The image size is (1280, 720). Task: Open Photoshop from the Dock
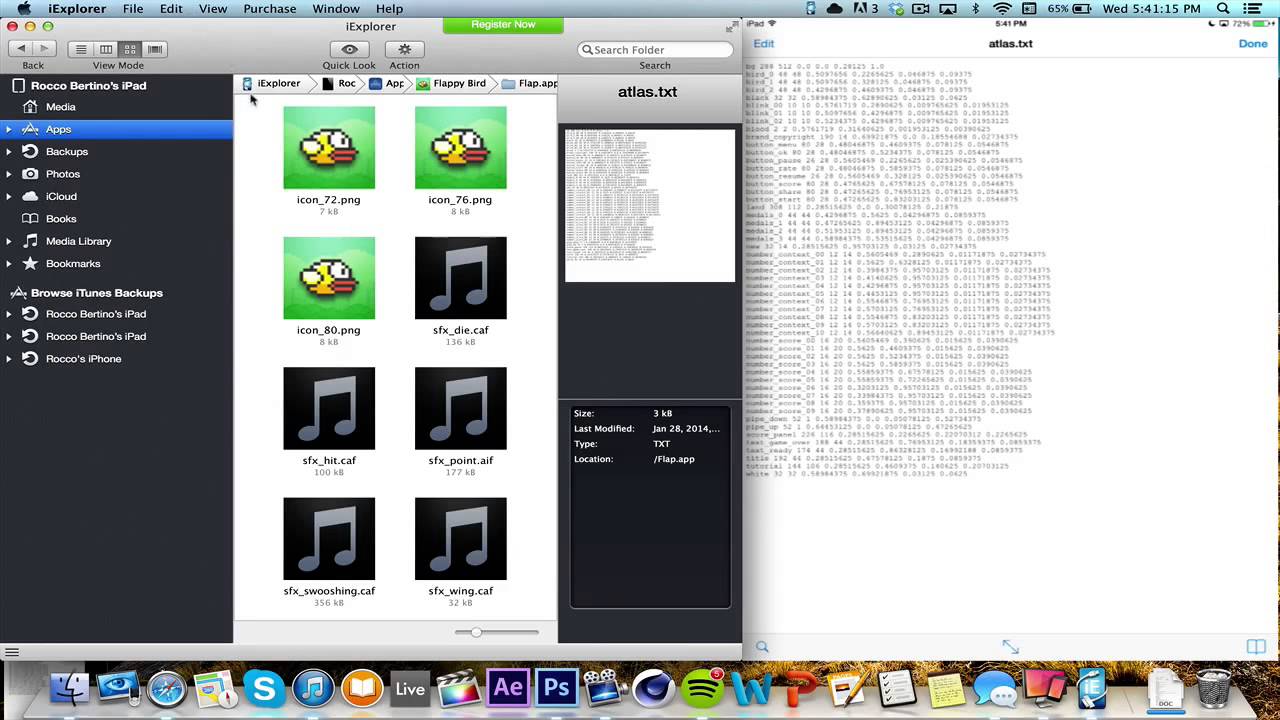point(557,689)
